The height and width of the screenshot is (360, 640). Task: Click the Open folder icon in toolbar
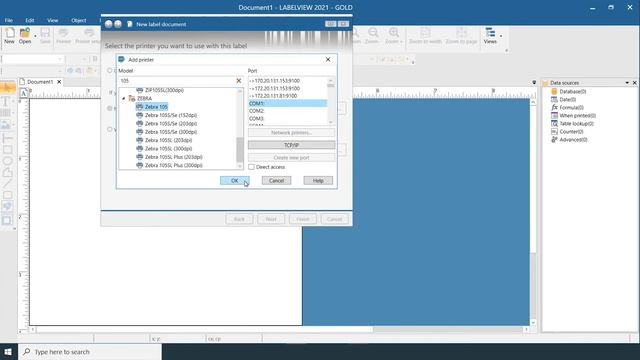click(x=24, y=33)
